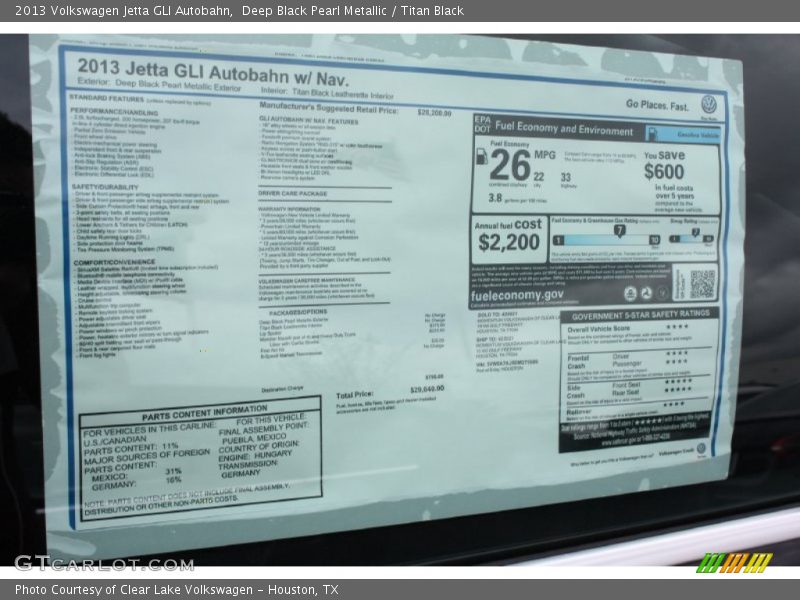Click the QR code on the fuel label
The width and height of the screenshot is (800, 600).
click(x=702, y=284)
